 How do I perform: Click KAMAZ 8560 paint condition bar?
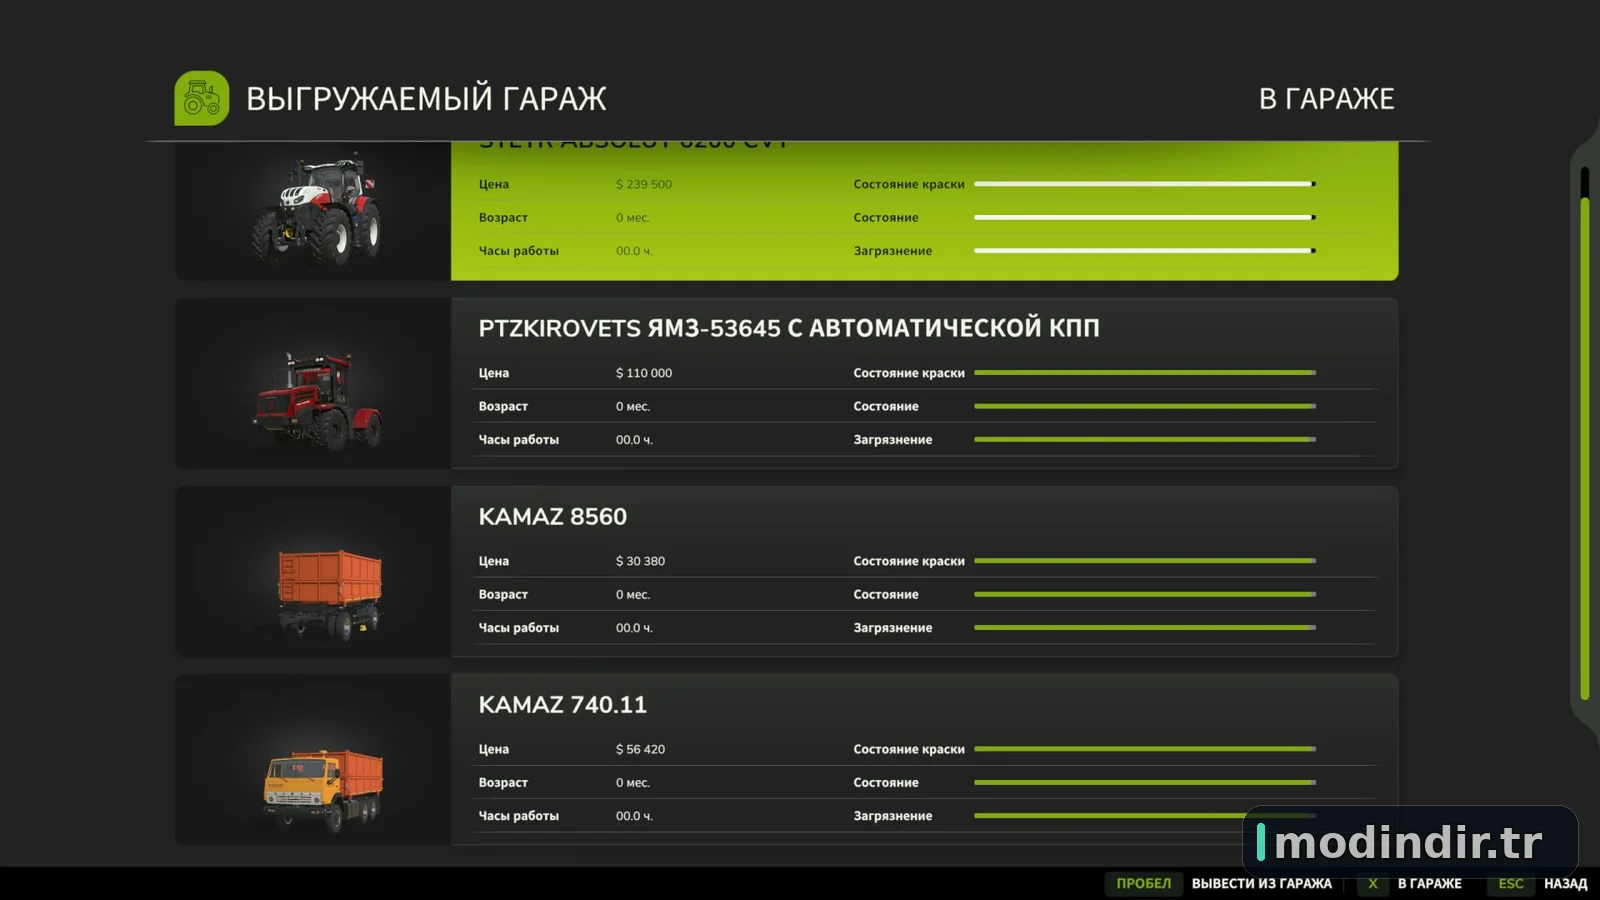click(1145, 561)
